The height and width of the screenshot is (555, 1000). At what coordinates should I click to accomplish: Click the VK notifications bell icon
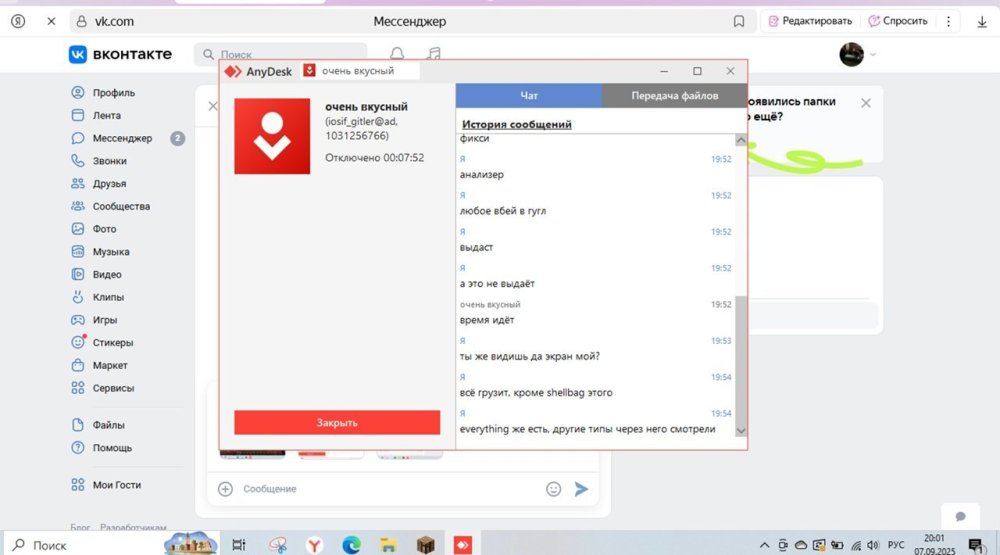click(397, 54)
